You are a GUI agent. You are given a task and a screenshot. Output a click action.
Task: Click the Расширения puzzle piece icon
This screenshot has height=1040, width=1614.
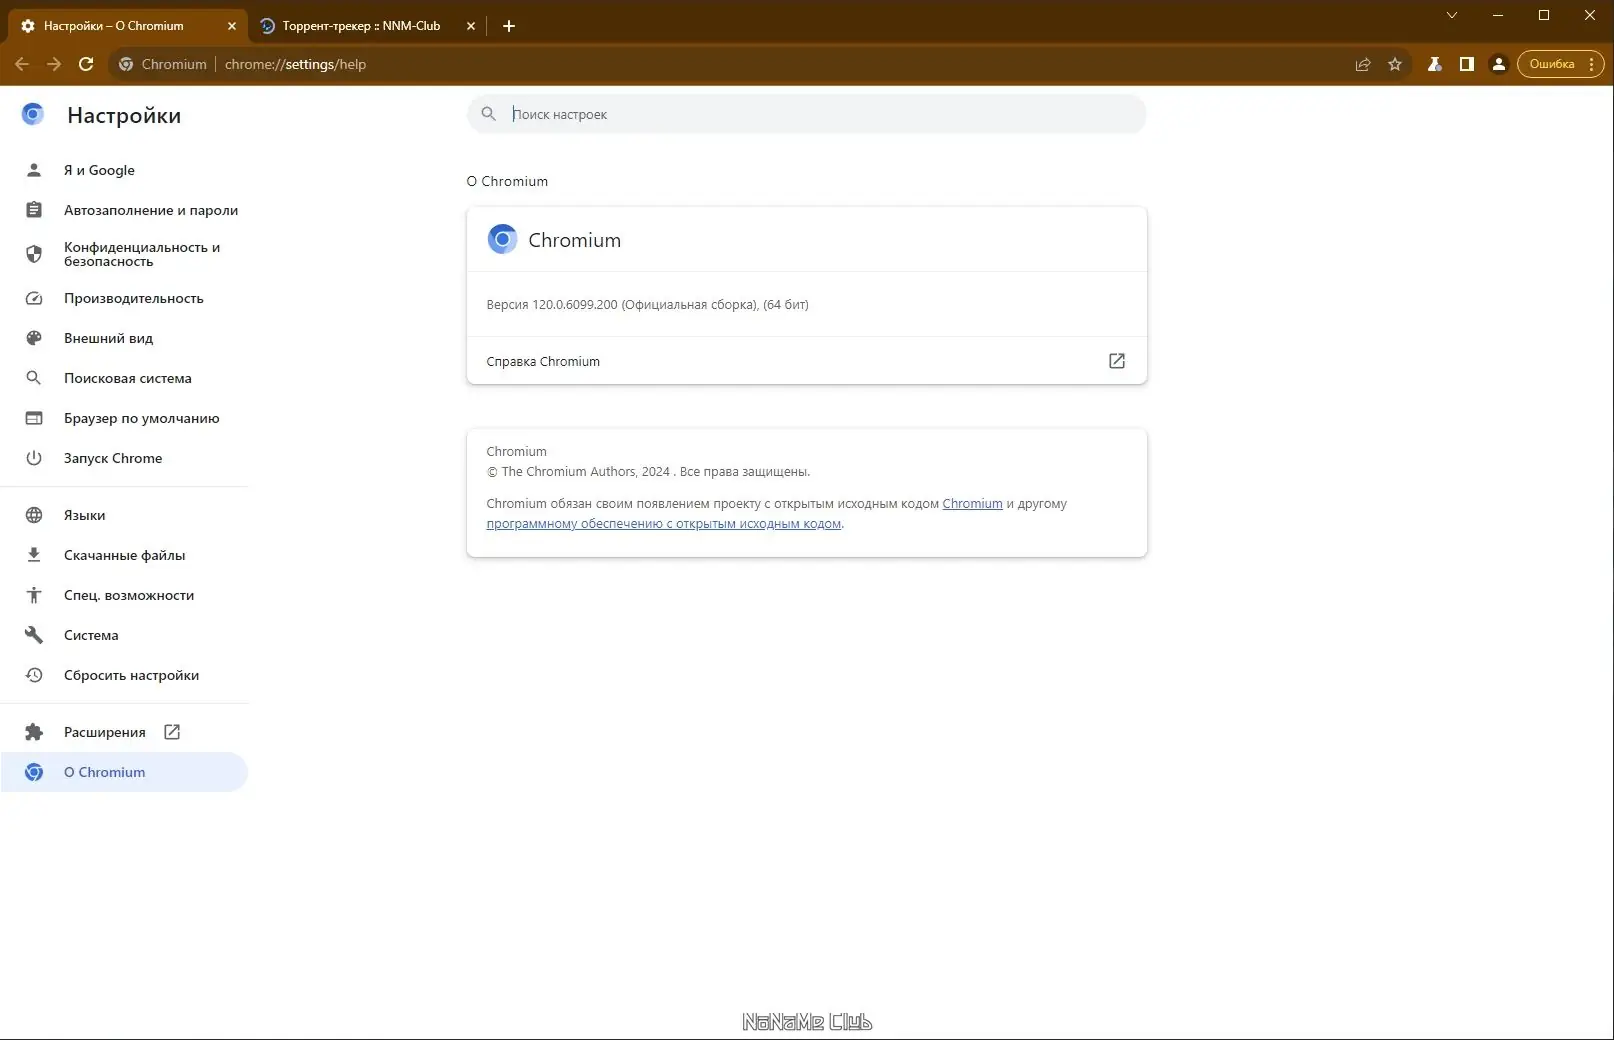coord(34,732)
